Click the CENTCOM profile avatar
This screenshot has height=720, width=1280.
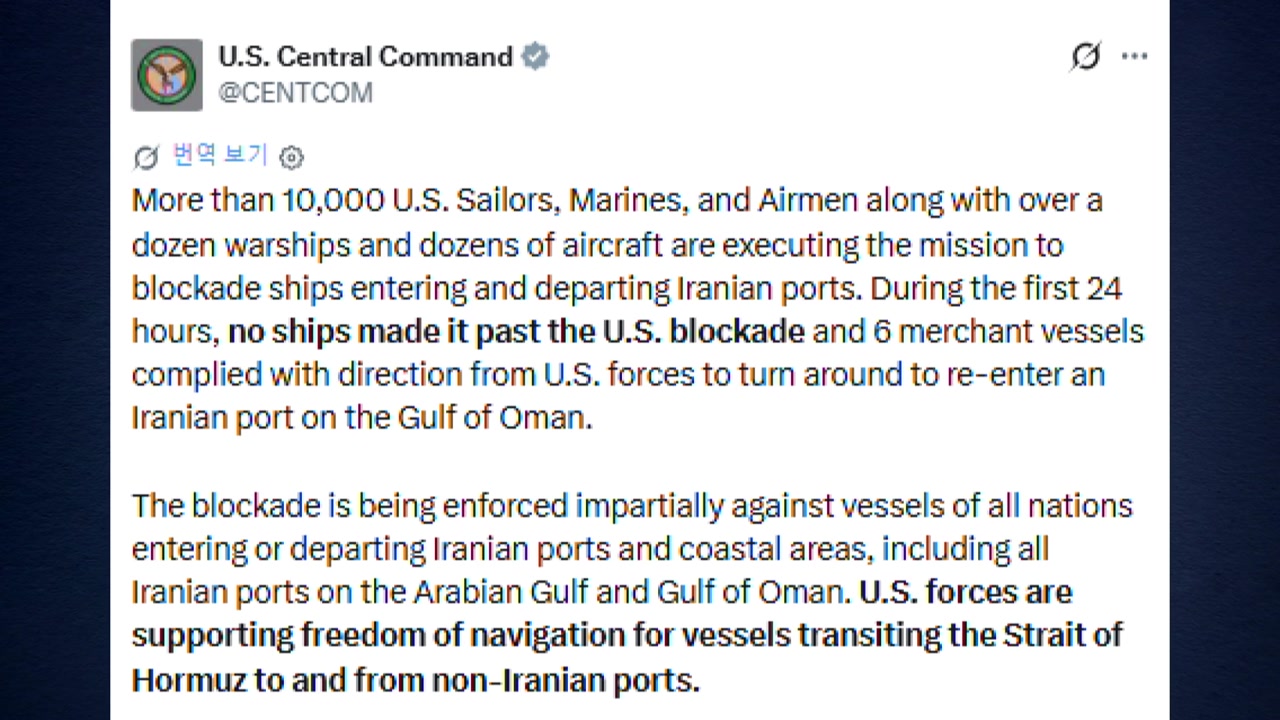(x=166, y=75)
